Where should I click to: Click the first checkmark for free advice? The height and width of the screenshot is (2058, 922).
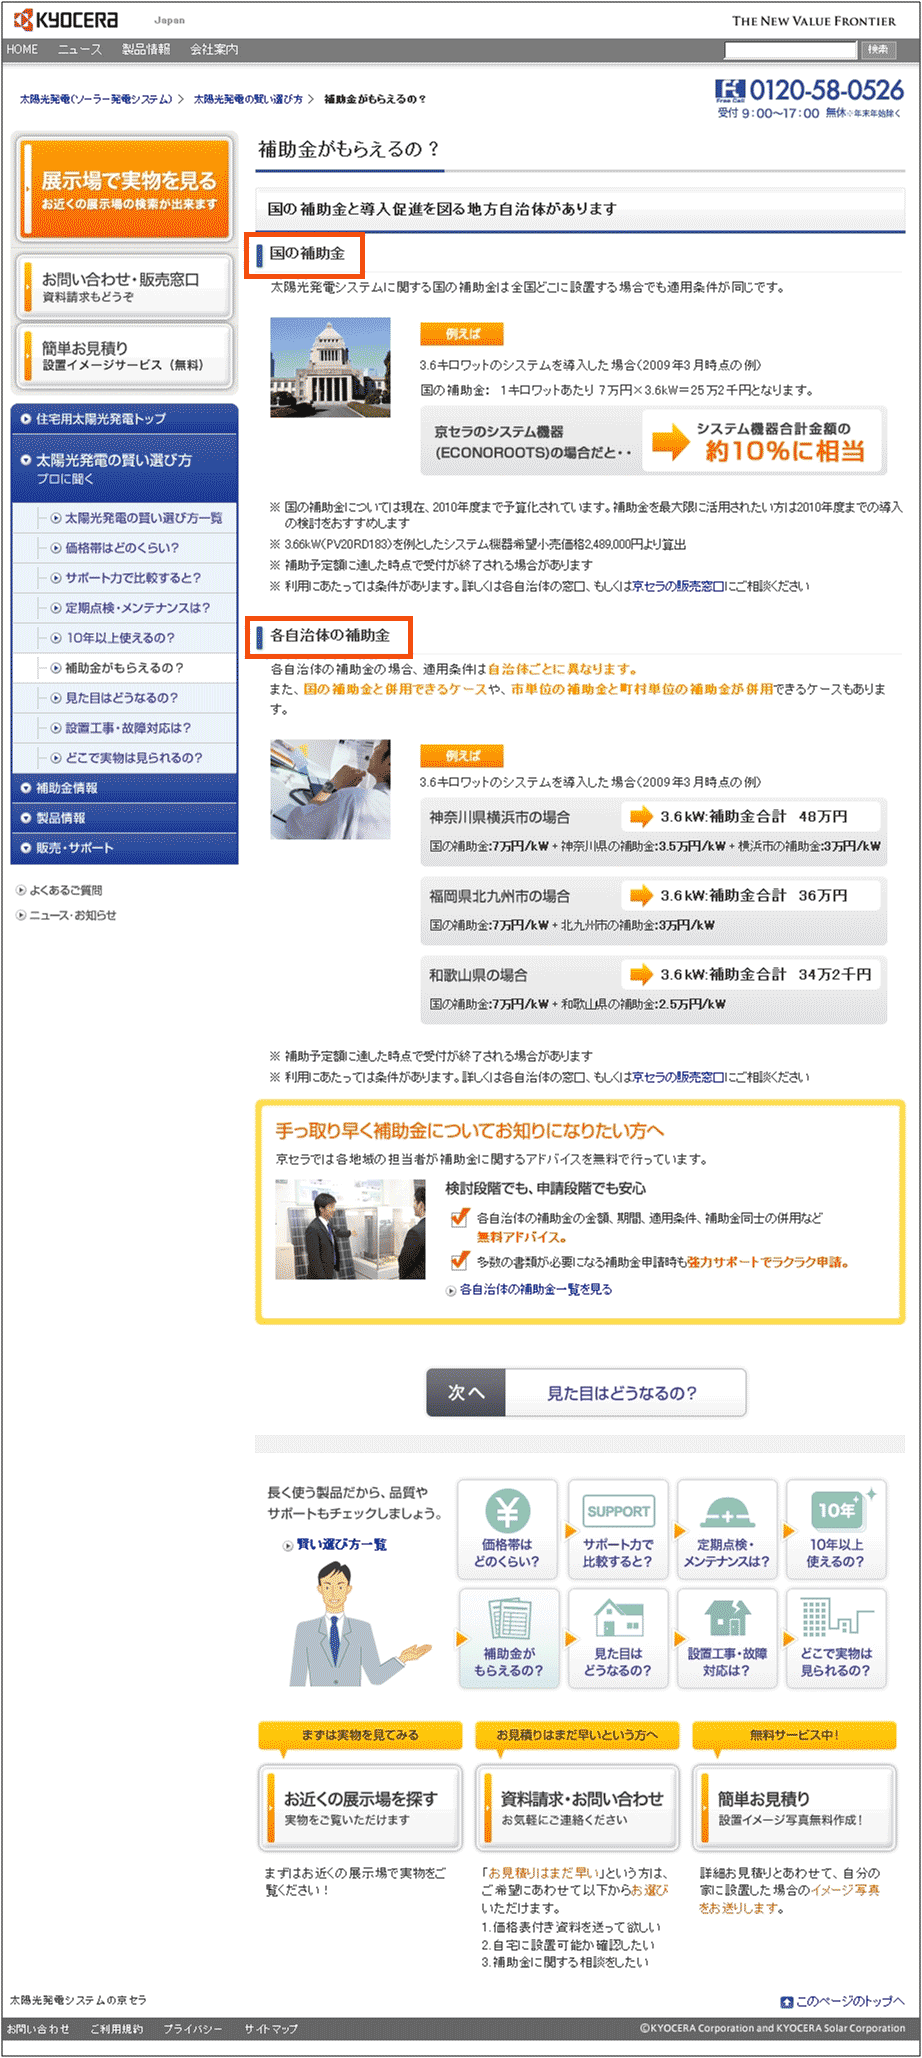click(x=460, y=1218)
